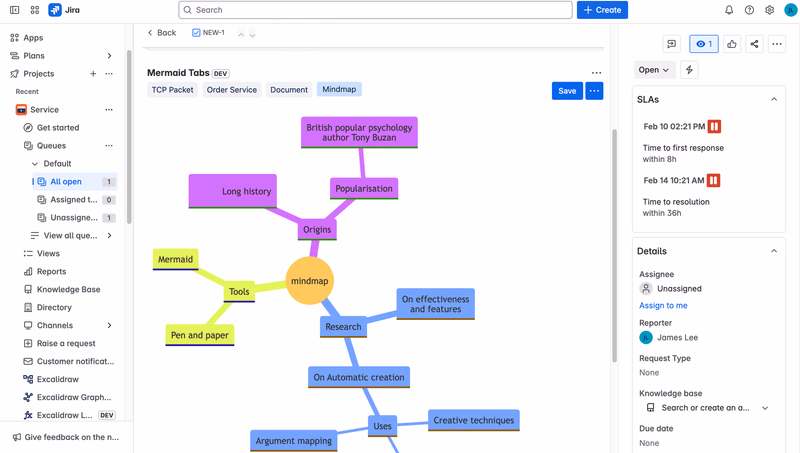Screen dimensions: 800x453
Task: Click the Jira logo
Action: click(64, 10)
